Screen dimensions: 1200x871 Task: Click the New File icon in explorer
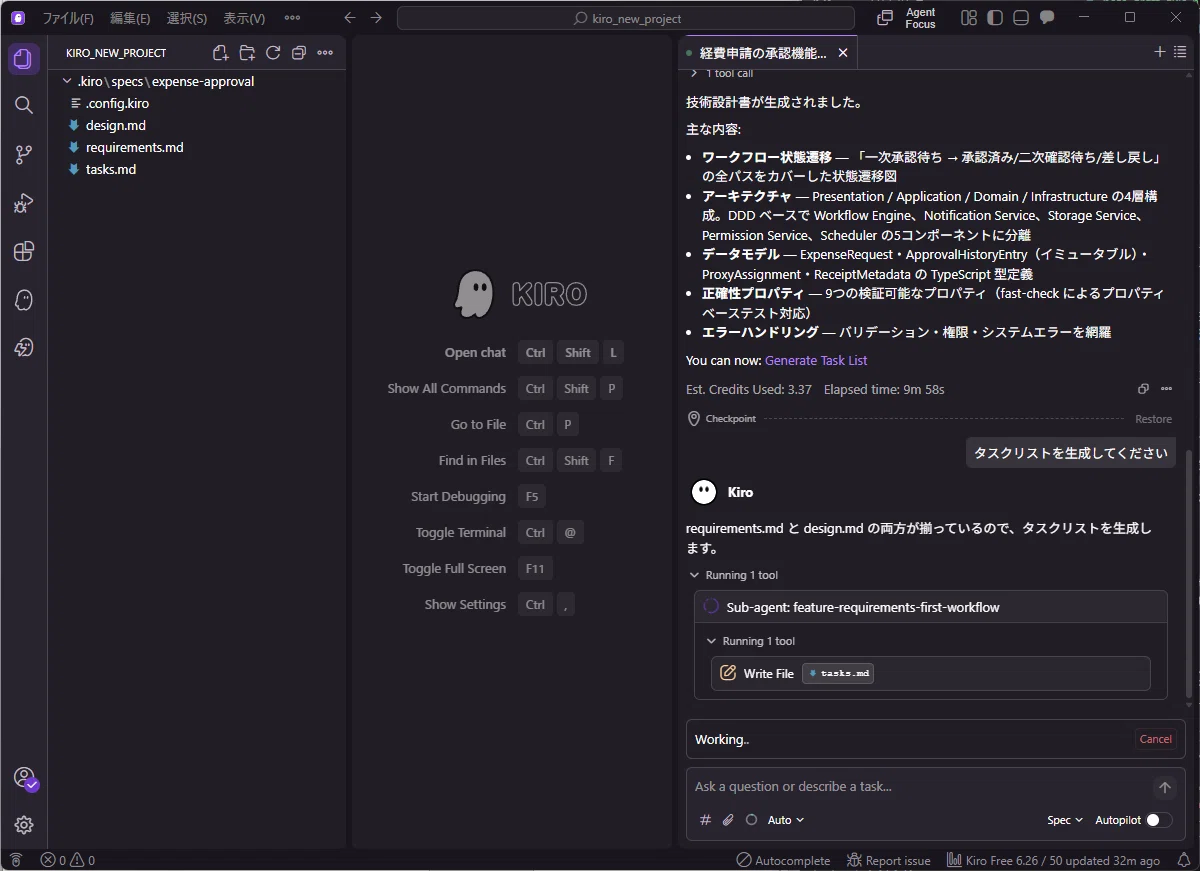tap(221, 53)
